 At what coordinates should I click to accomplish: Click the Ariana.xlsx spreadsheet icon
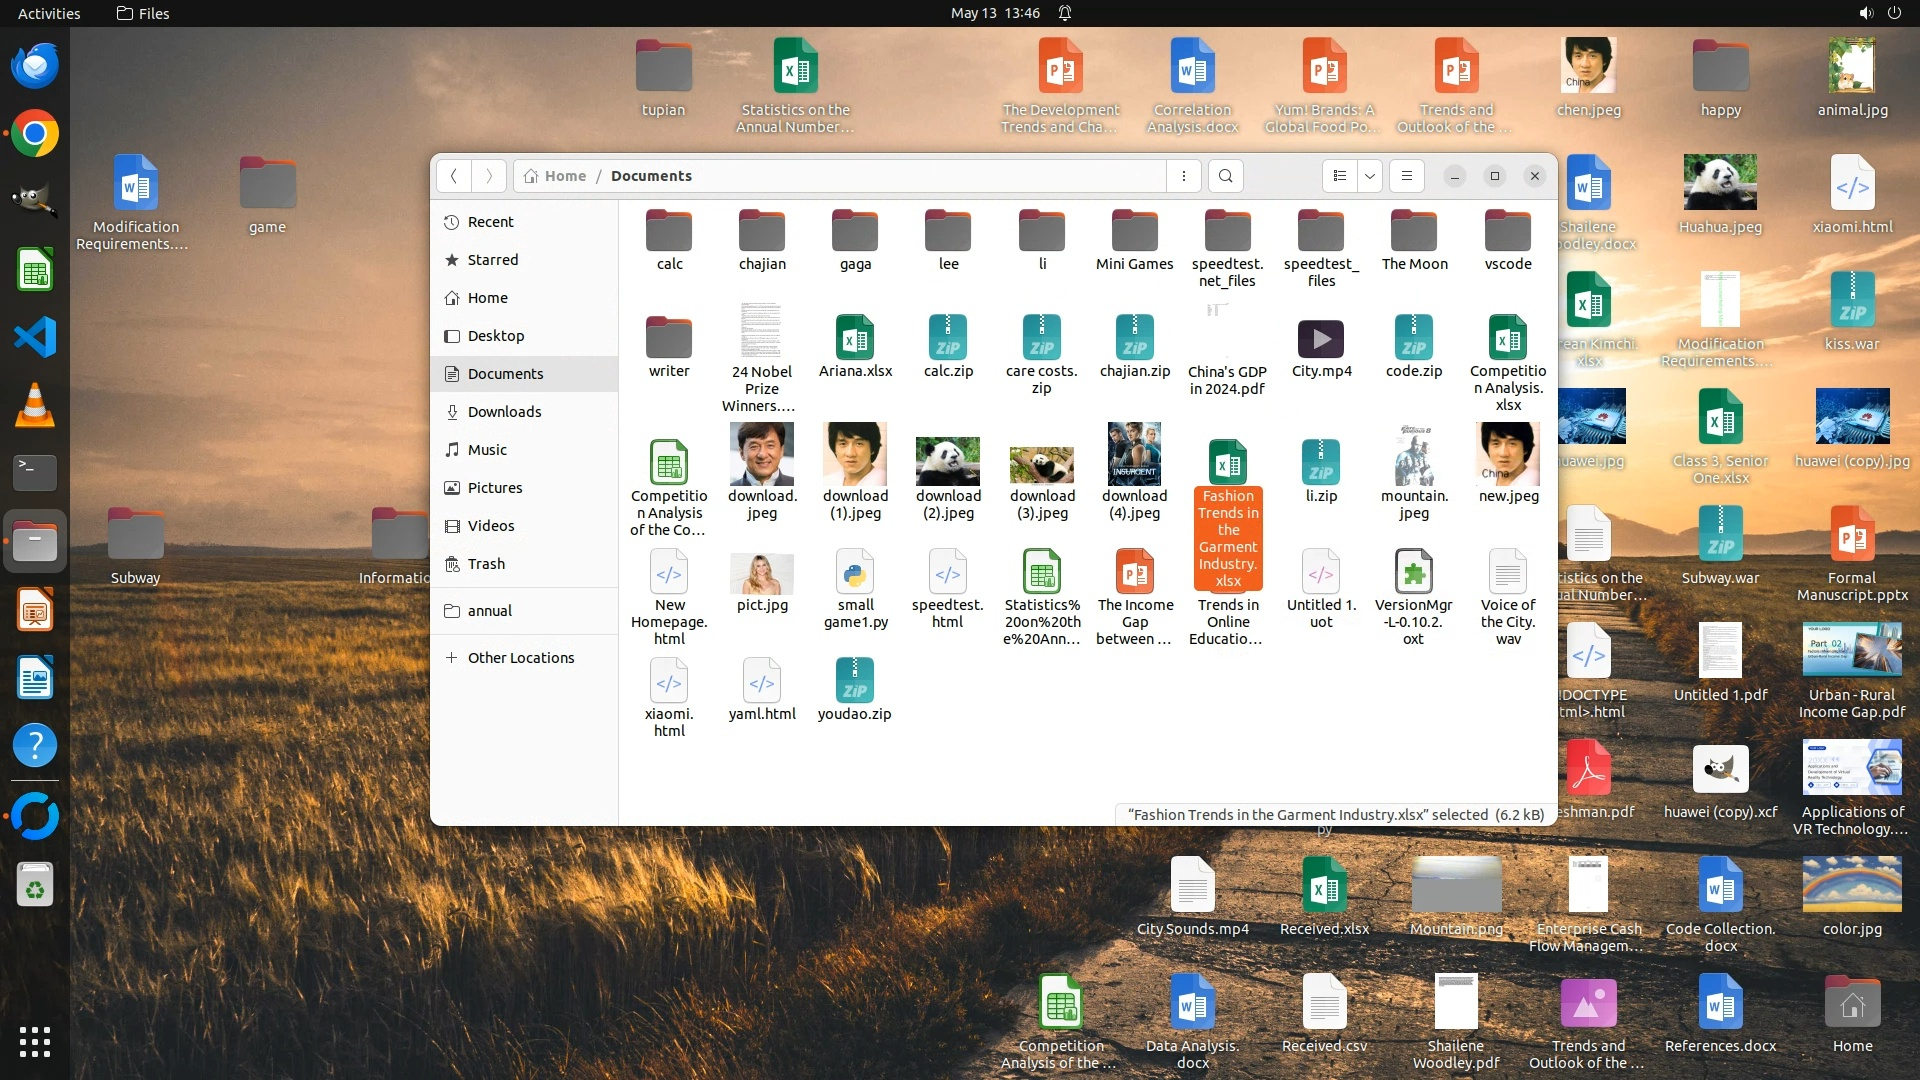(x=855, y=340)
